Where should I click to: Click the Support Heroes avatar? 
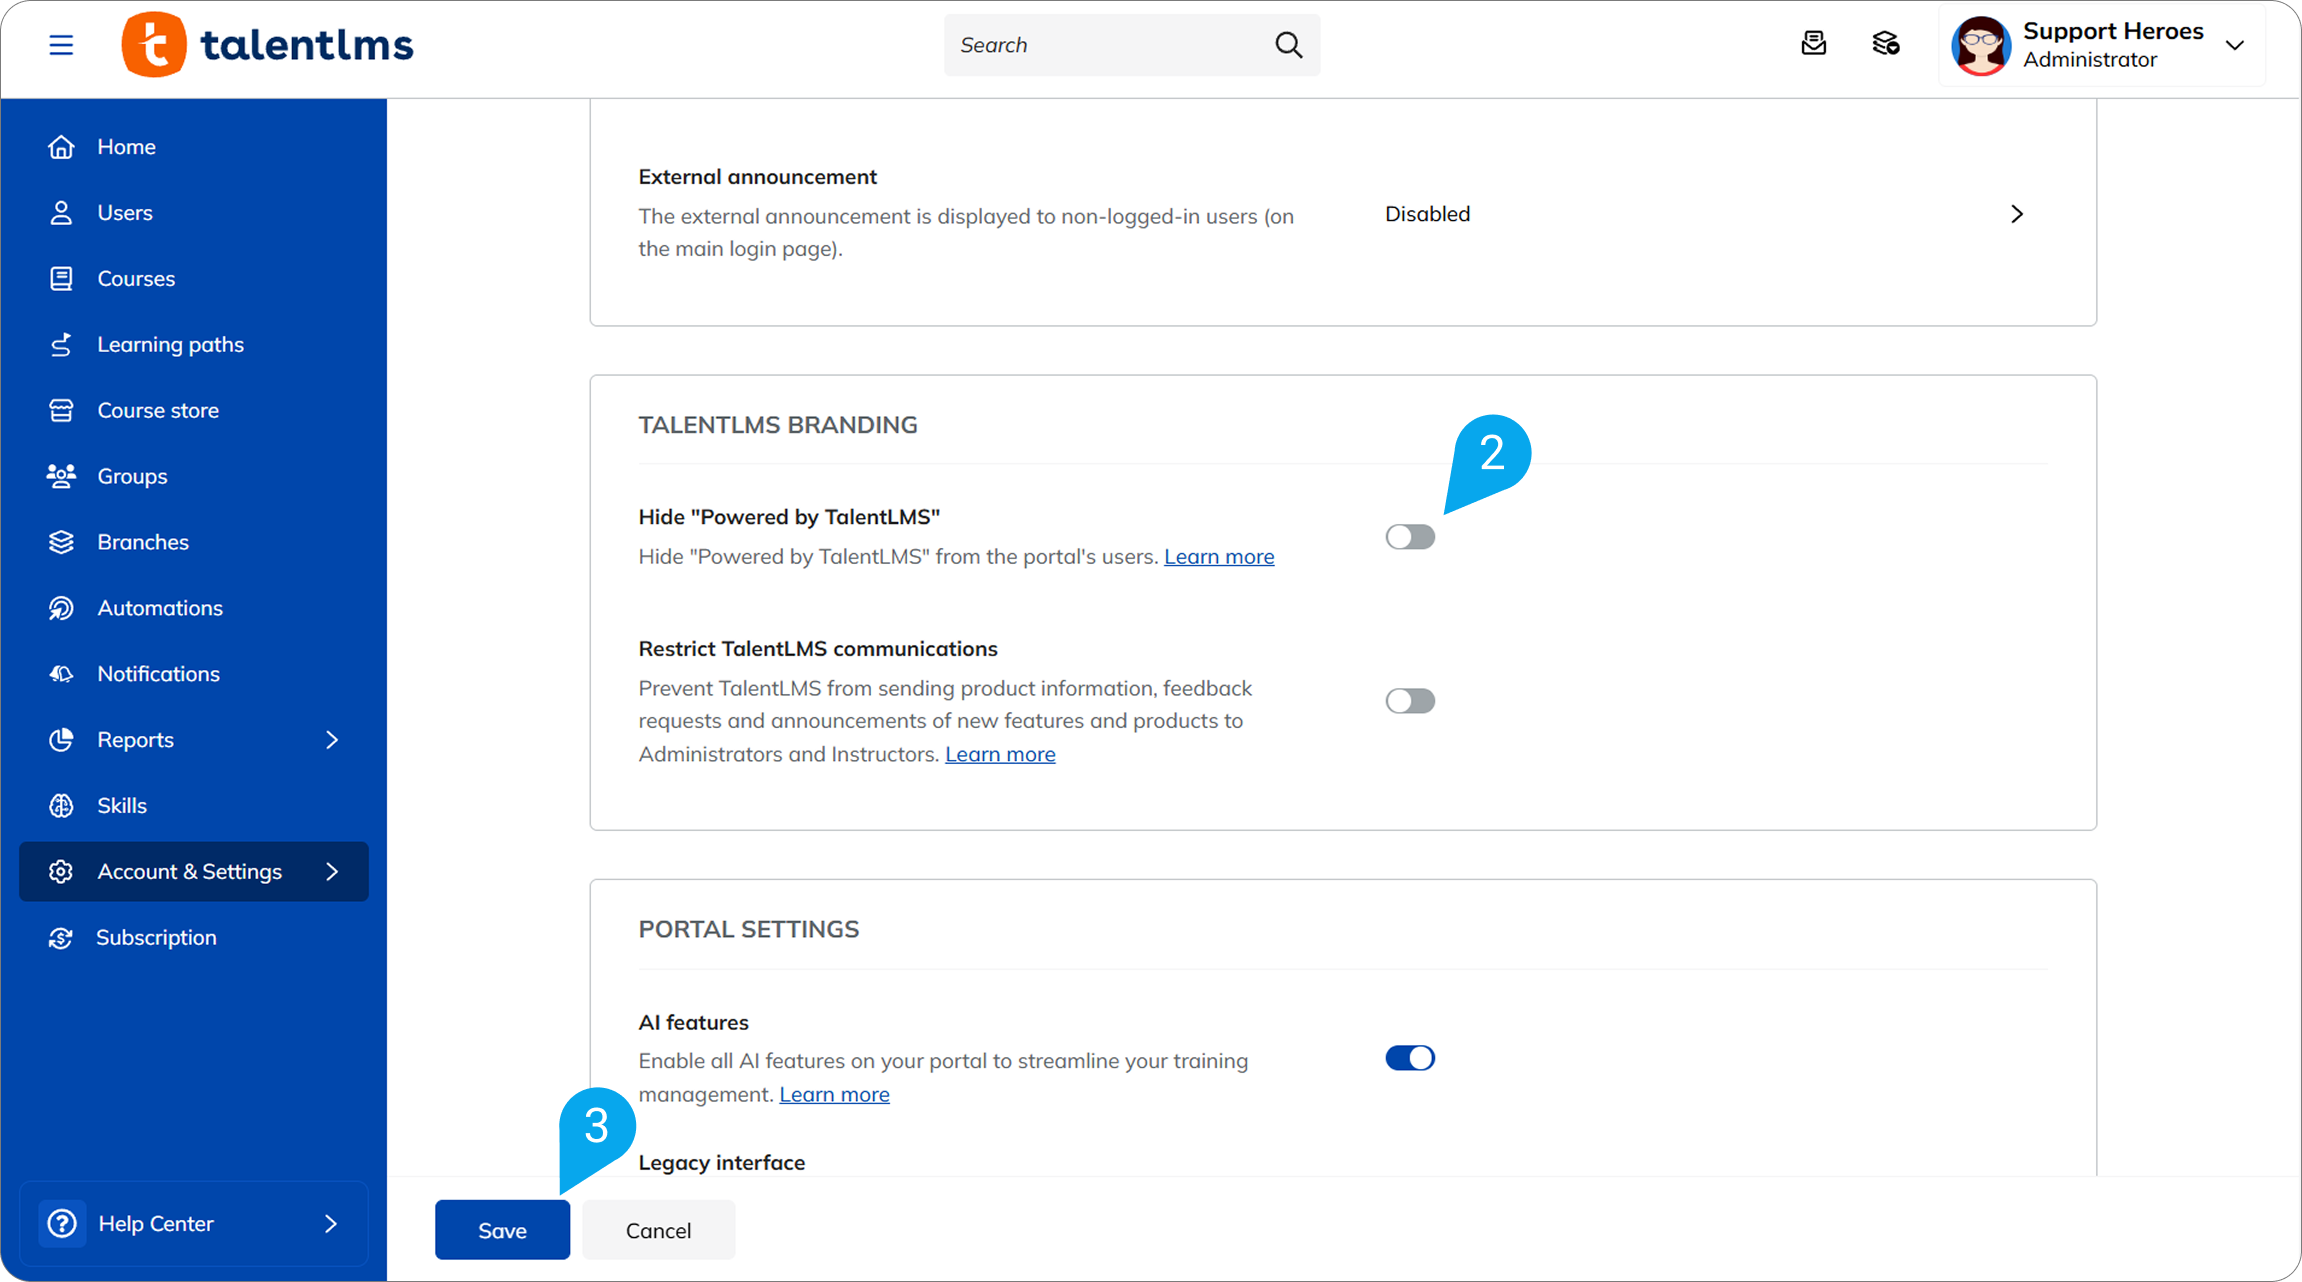tap(1980, 46)
